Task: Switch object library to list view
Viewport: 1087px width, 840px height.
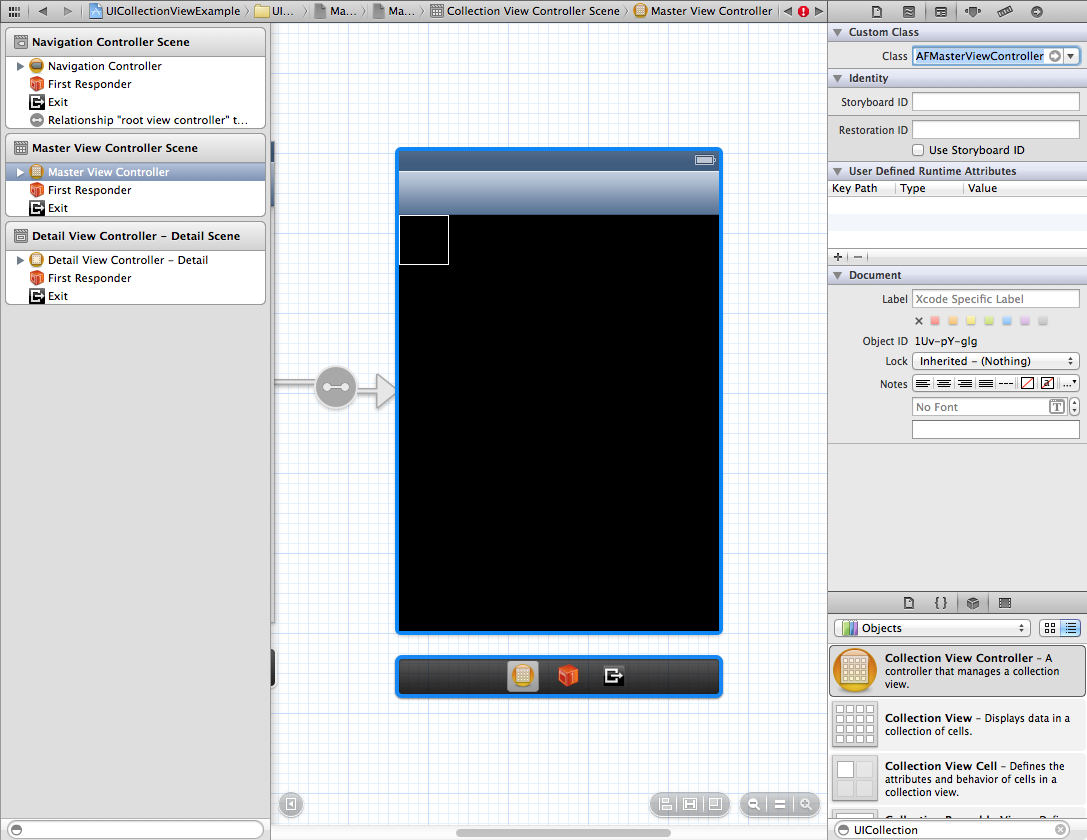Action: pyautogui.click(x=1071, y=628)
